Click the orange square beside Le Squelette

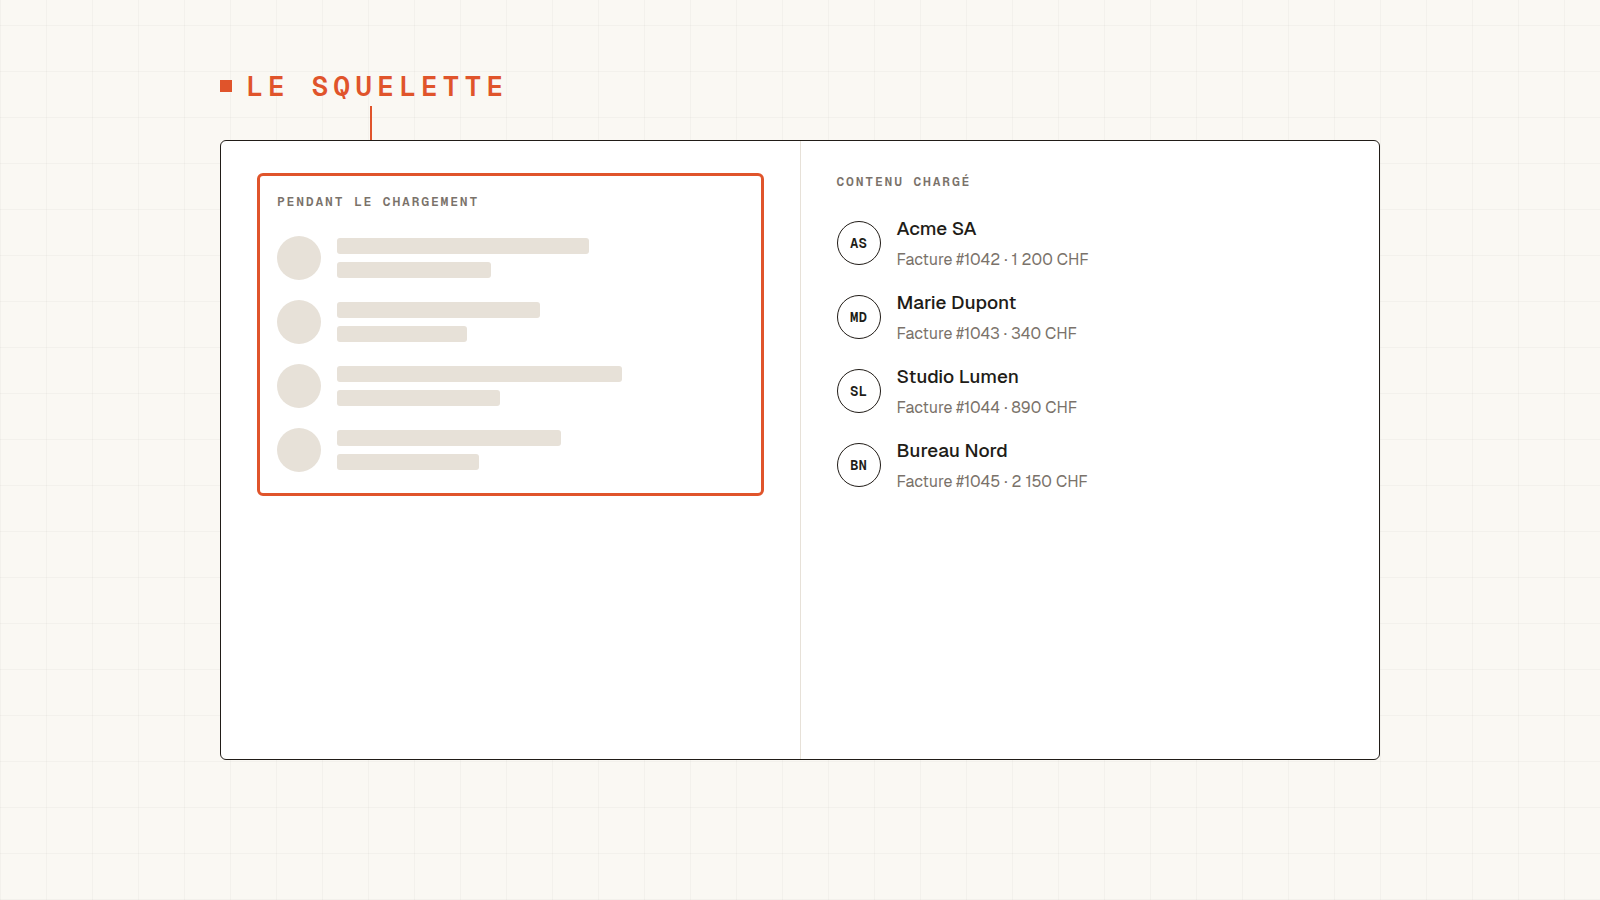coord(226,86)
